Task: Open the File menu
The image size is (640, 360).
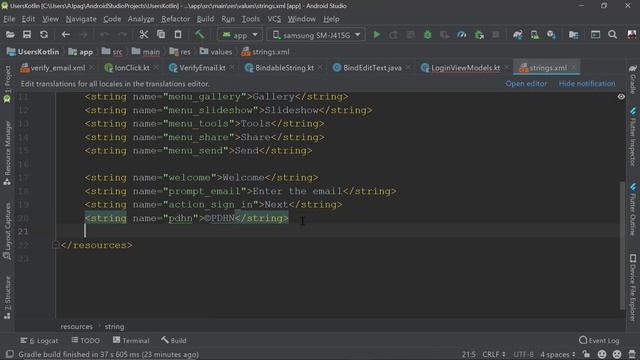Action: [9, 19]
